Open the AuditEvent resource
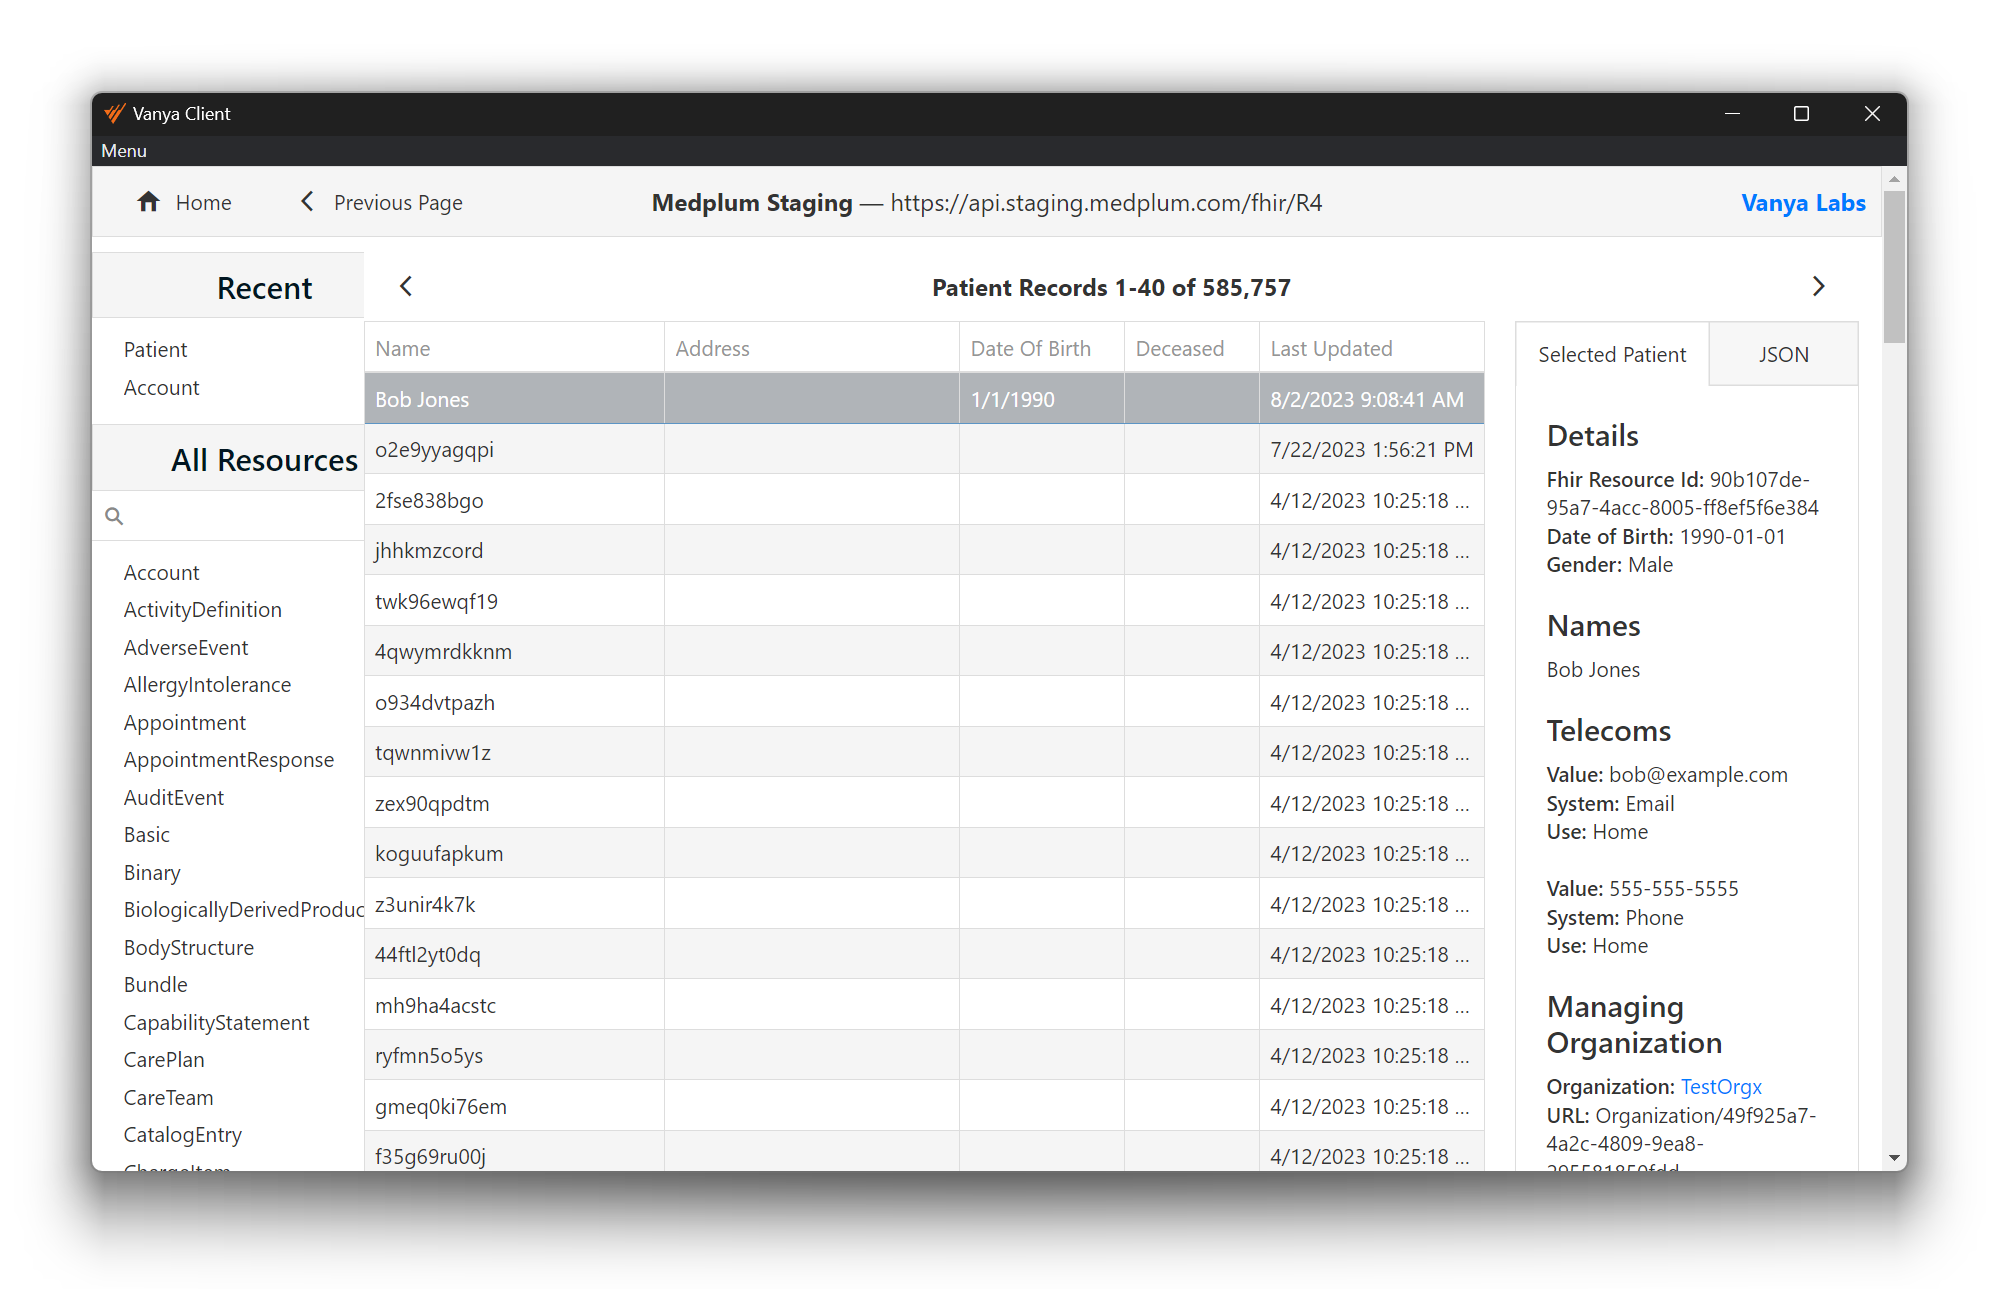 click(x=173, y=797)
